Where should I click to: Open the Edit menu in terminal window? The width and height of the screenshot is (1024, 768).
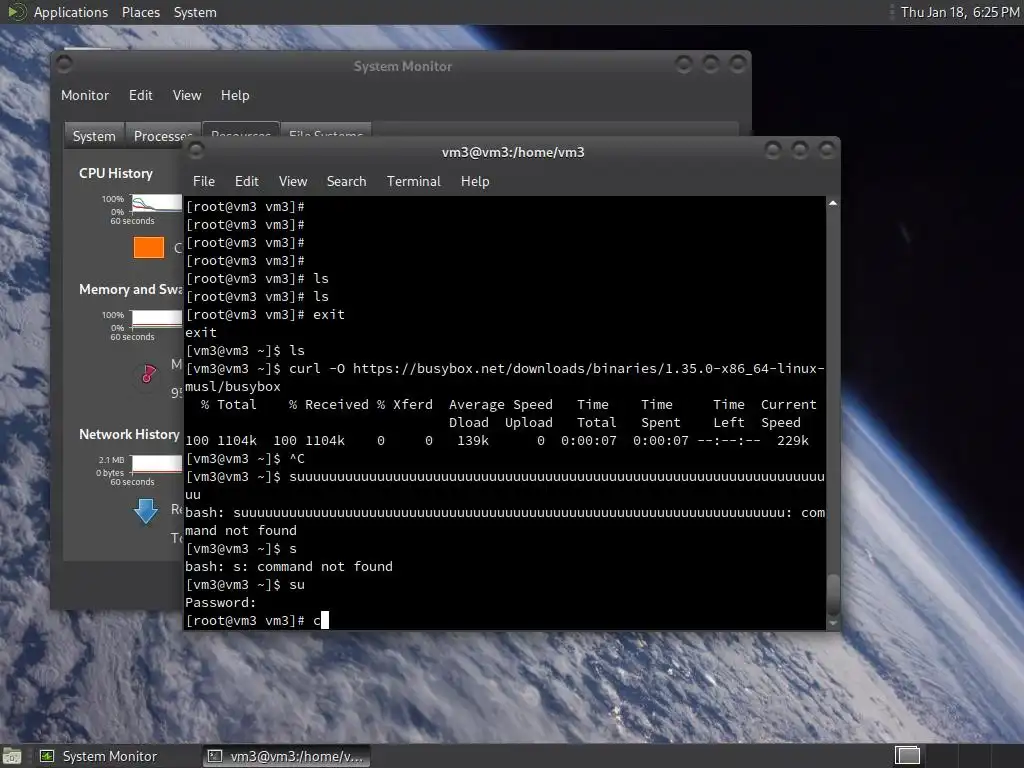(247, 182)
